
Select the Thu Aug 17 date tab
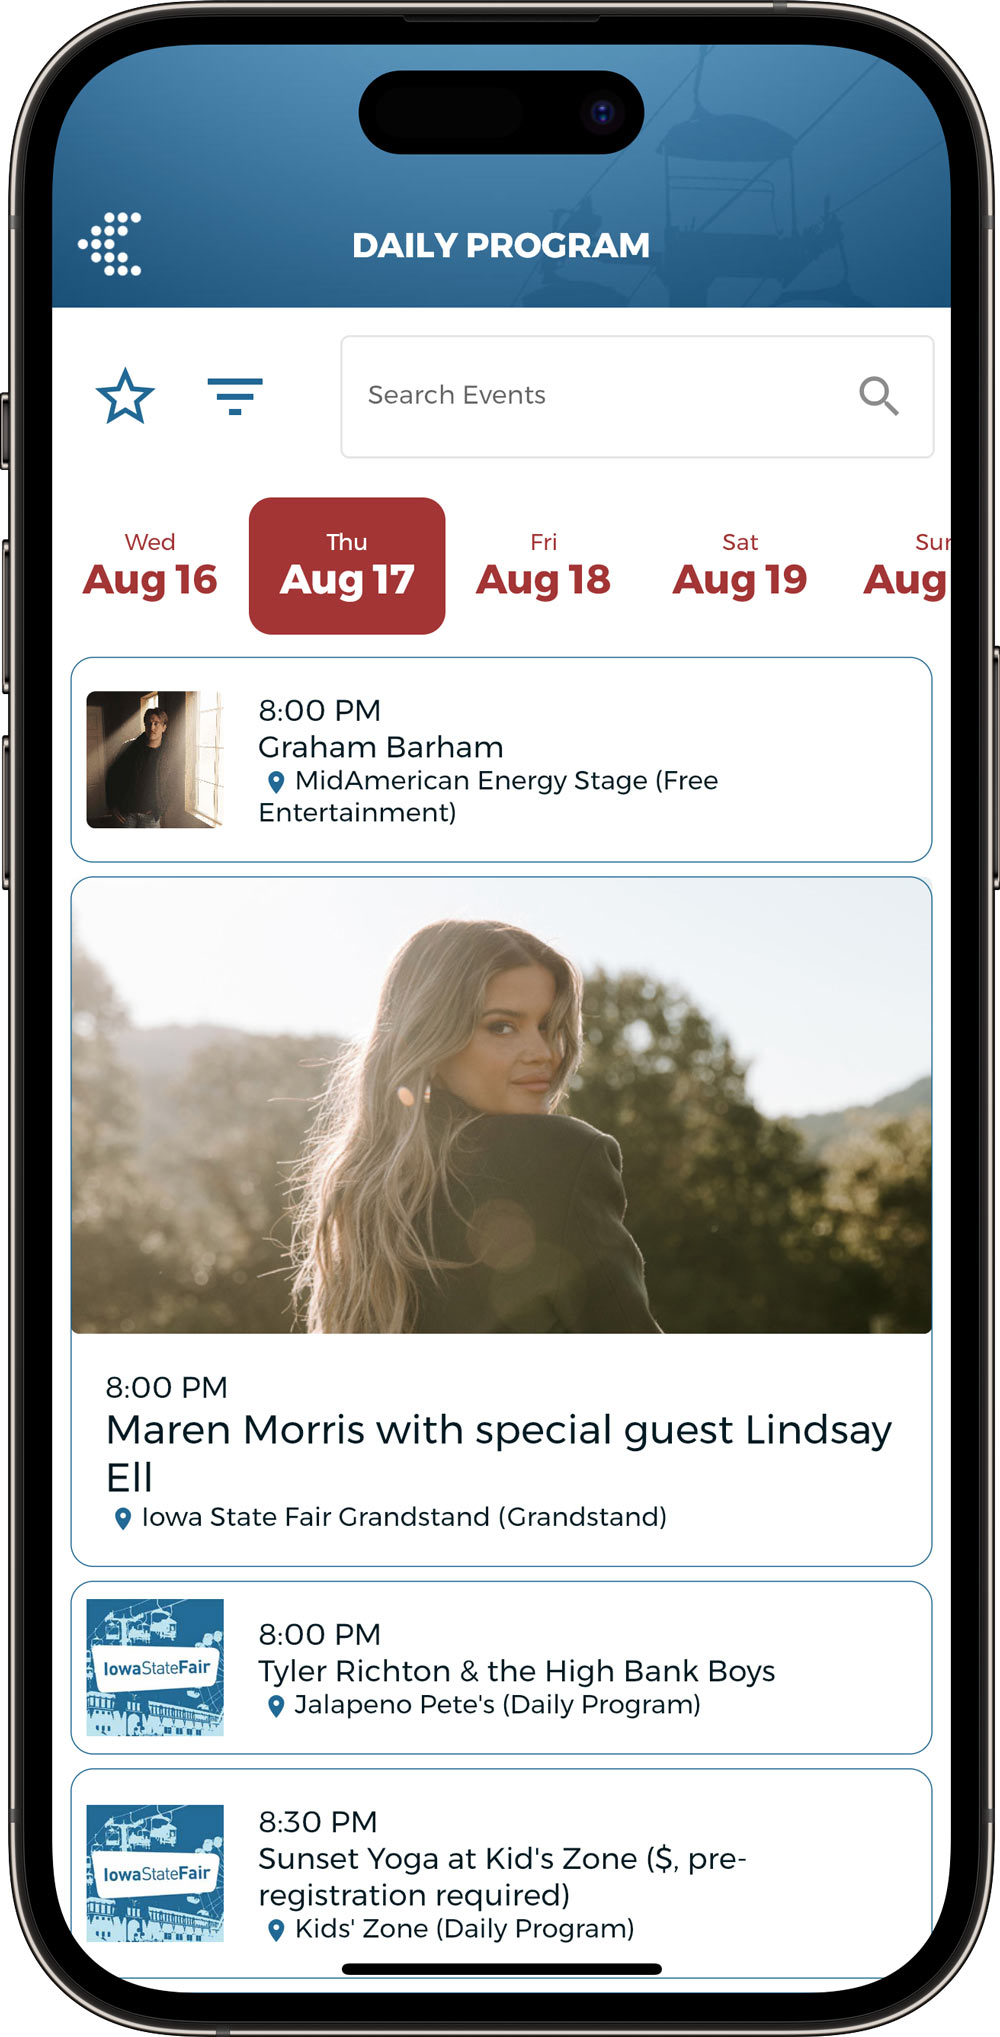click(347, 566)
